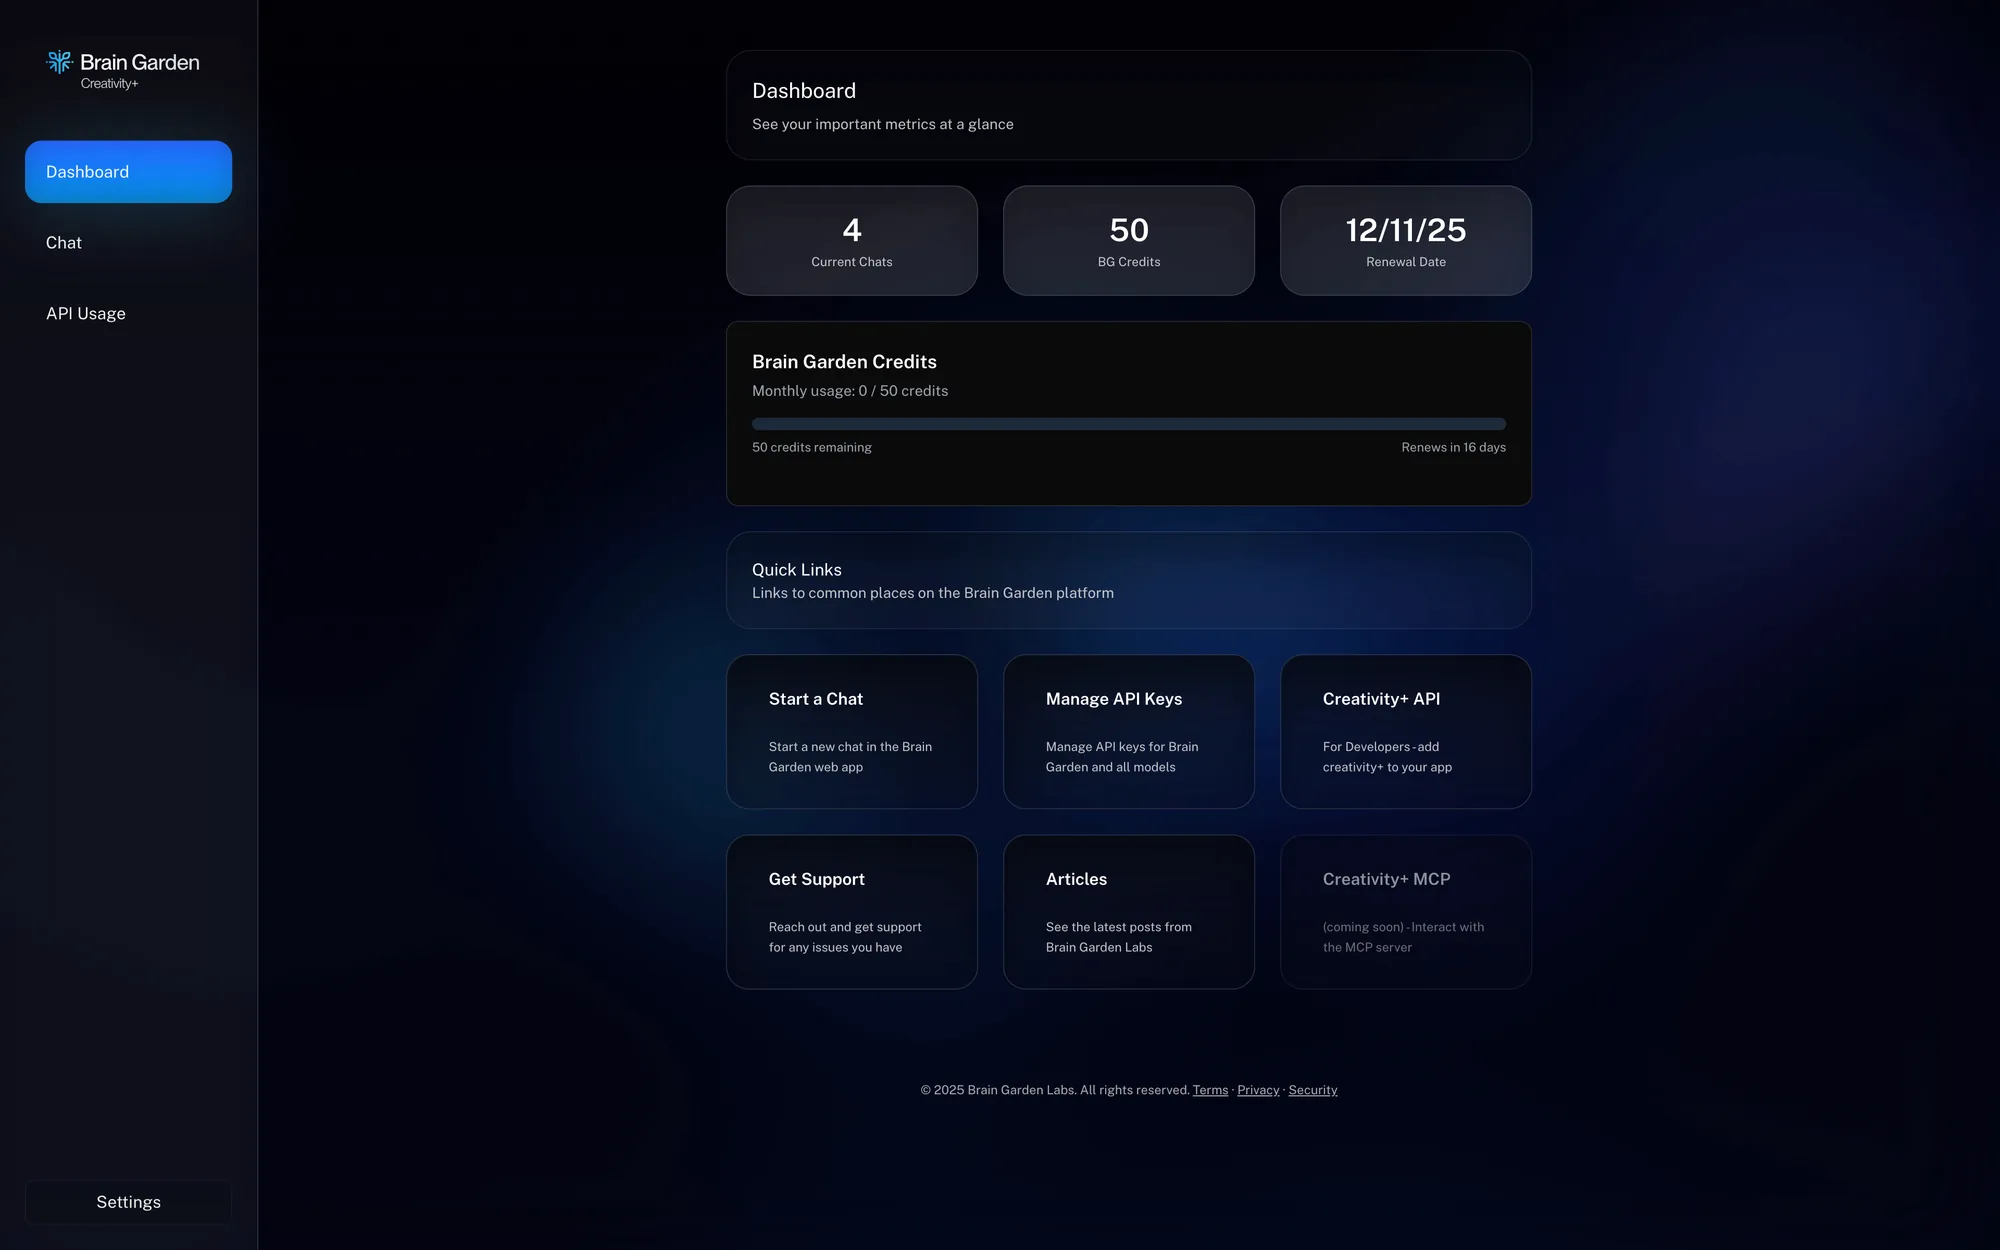Click the 'Renews in 16 days' text
This screenshot has width=2000, height=1250.
[1453, 447]
